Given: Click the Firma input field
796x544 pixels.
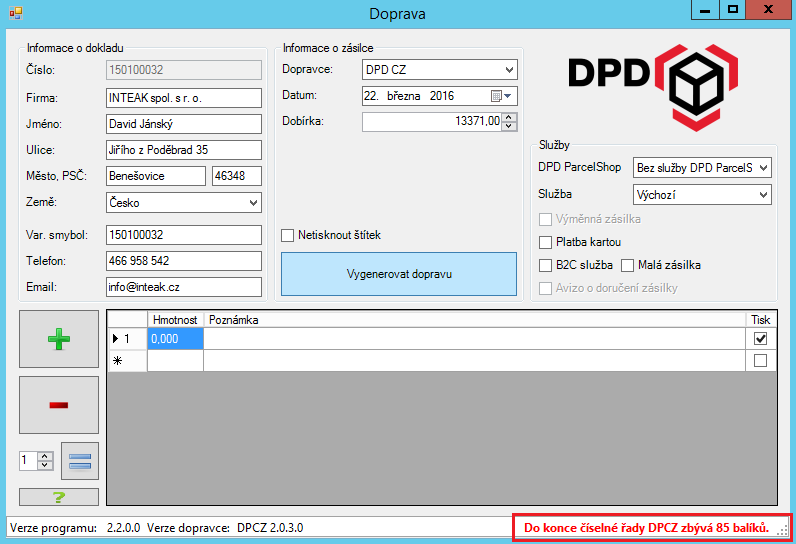Looking at the screenshot, I should point(184,98).
